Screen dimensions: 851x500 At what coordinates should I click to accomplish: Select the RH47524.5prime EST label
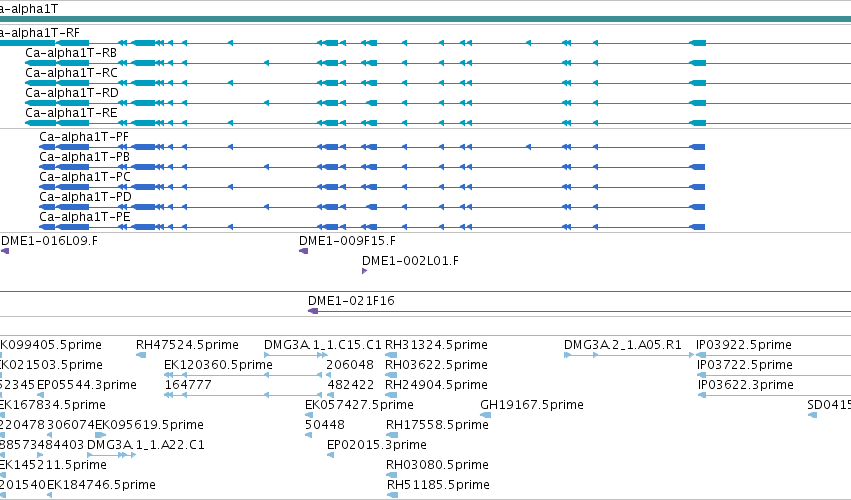[187, 345]
